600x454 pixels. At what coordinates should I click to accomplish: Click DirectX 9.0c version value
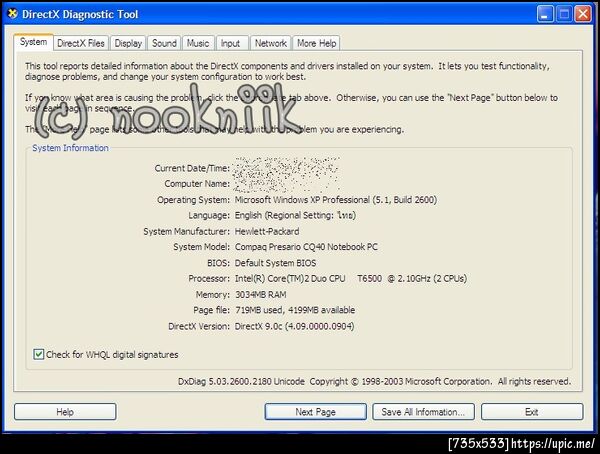294,326
